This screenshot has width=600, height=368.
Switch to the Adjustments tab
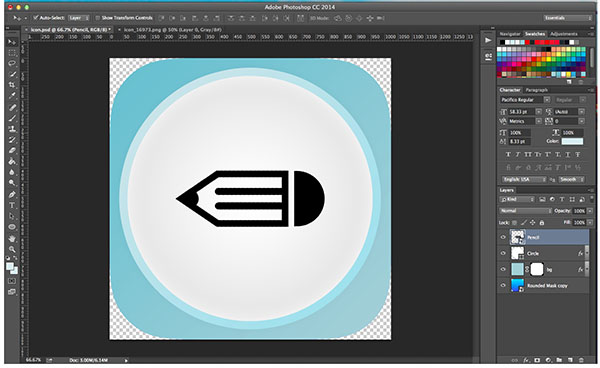(564, 34)
